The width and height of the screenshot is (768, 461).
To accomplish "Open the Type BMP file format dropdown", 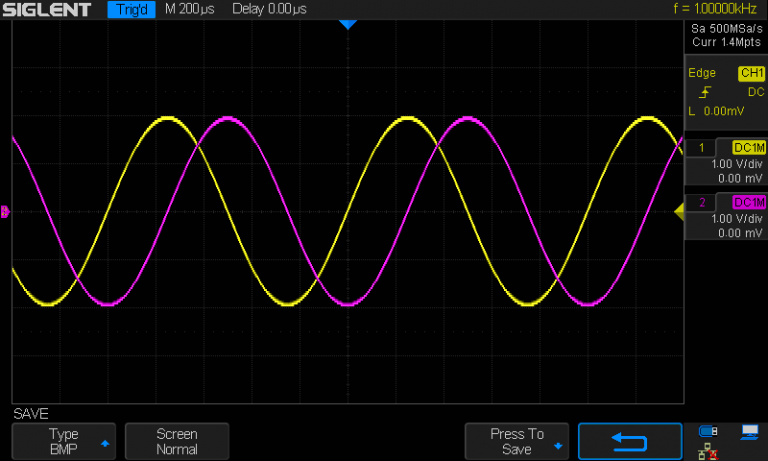I will [64, 442].
